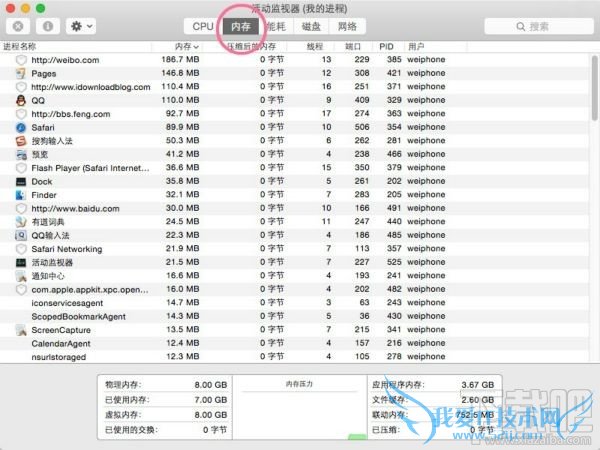Click port count 506 for Safari

click(x=362, y=127)
